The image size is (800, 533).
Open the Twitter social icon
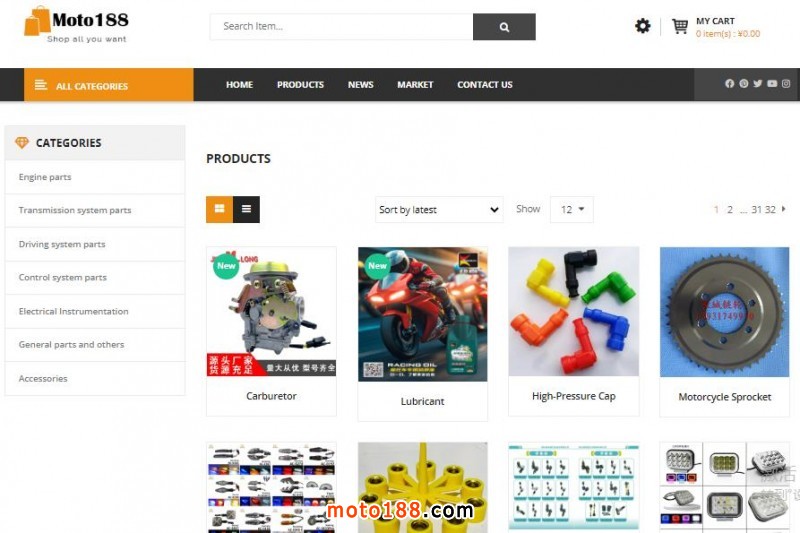click(758, 84)
